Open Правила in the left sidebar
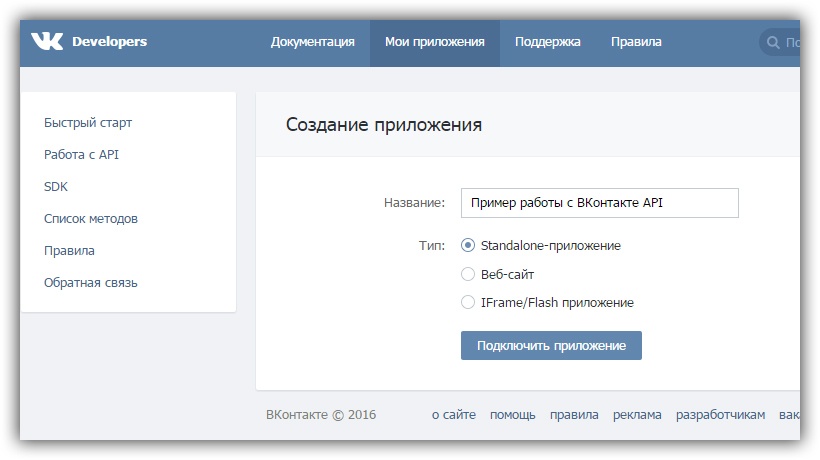Screen dimensions: 820x460 coord(69,250)
